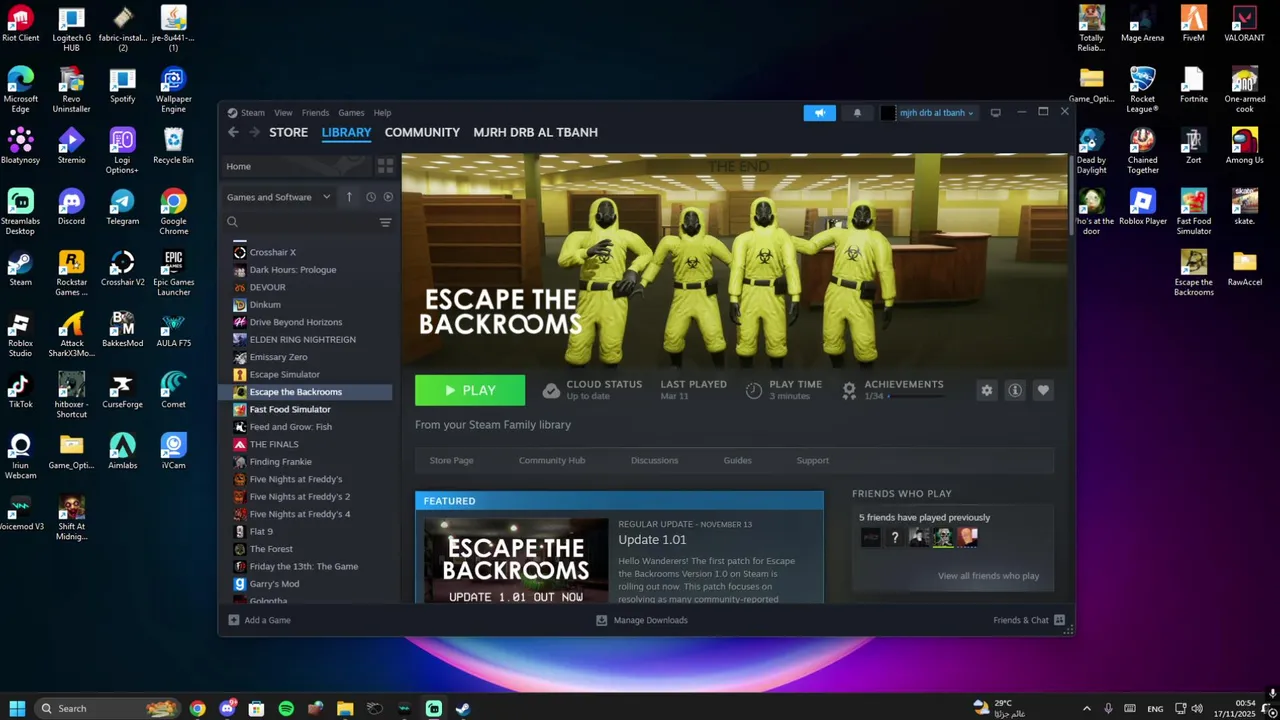Open Epic Games Launcher desktop icon

point(173,273)
